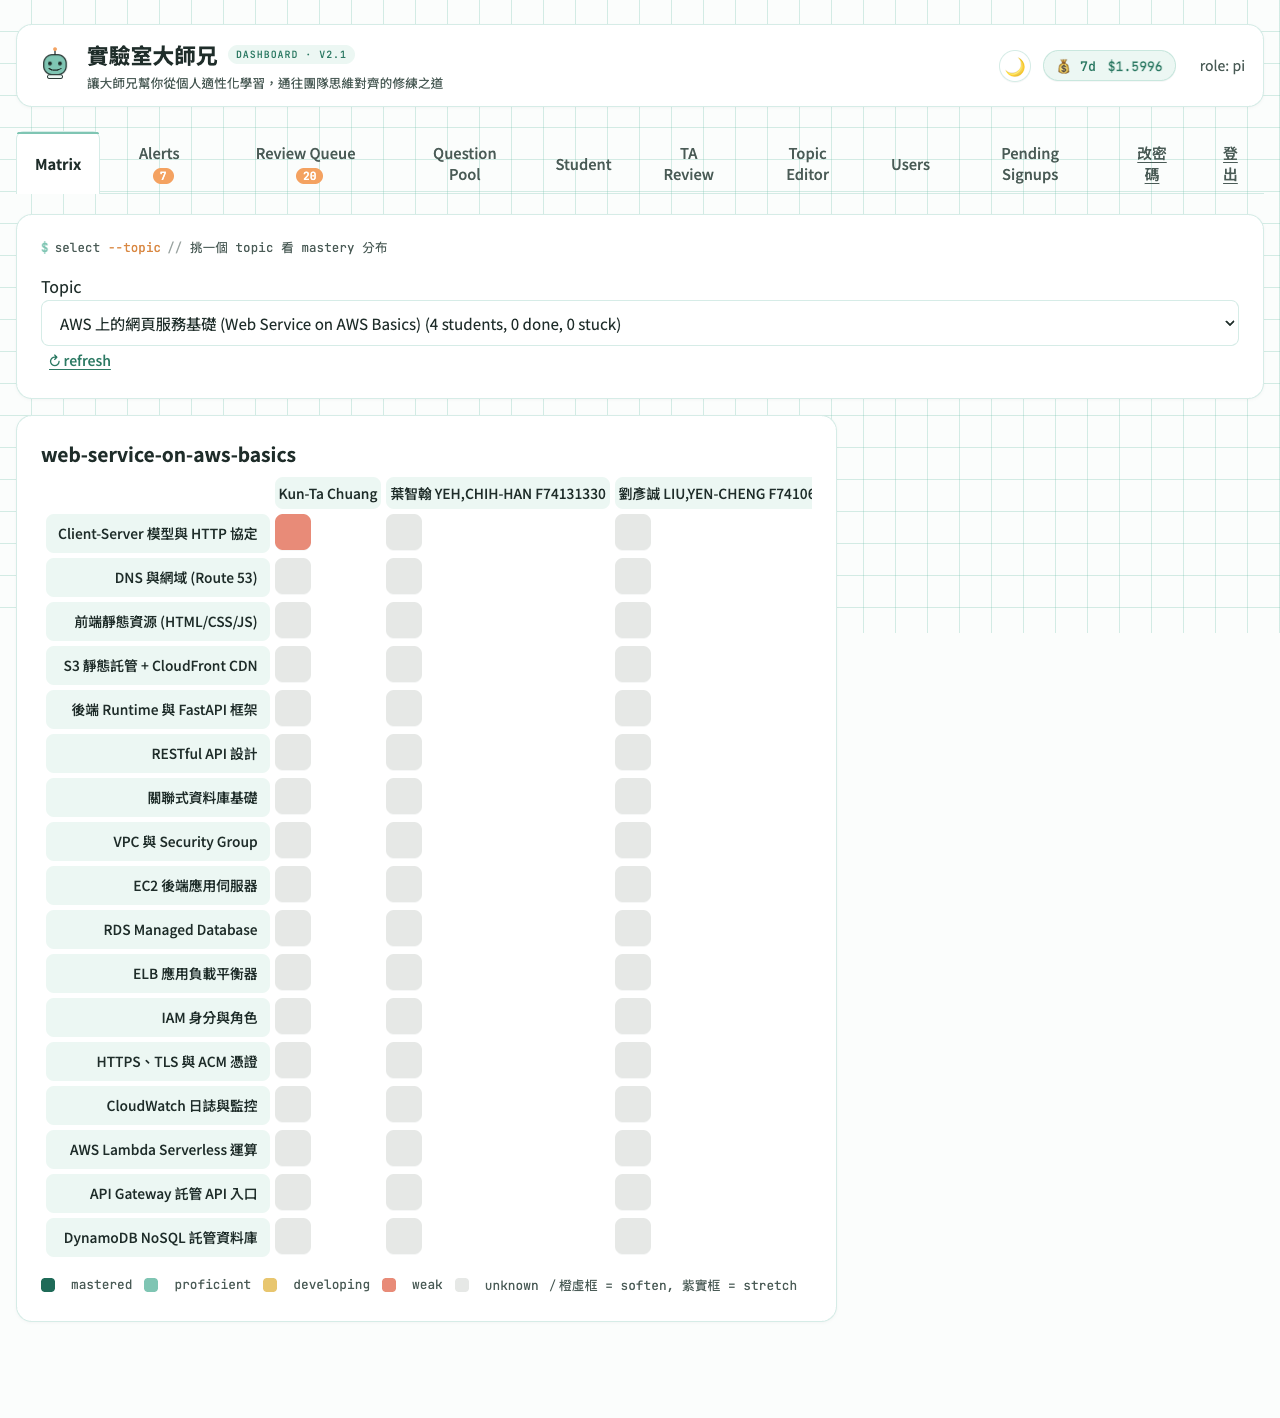Click DNS Route 53 cell under Kun-Ta Chuang
This screenshot has width=1280, height=1418.
click(293, 576)
